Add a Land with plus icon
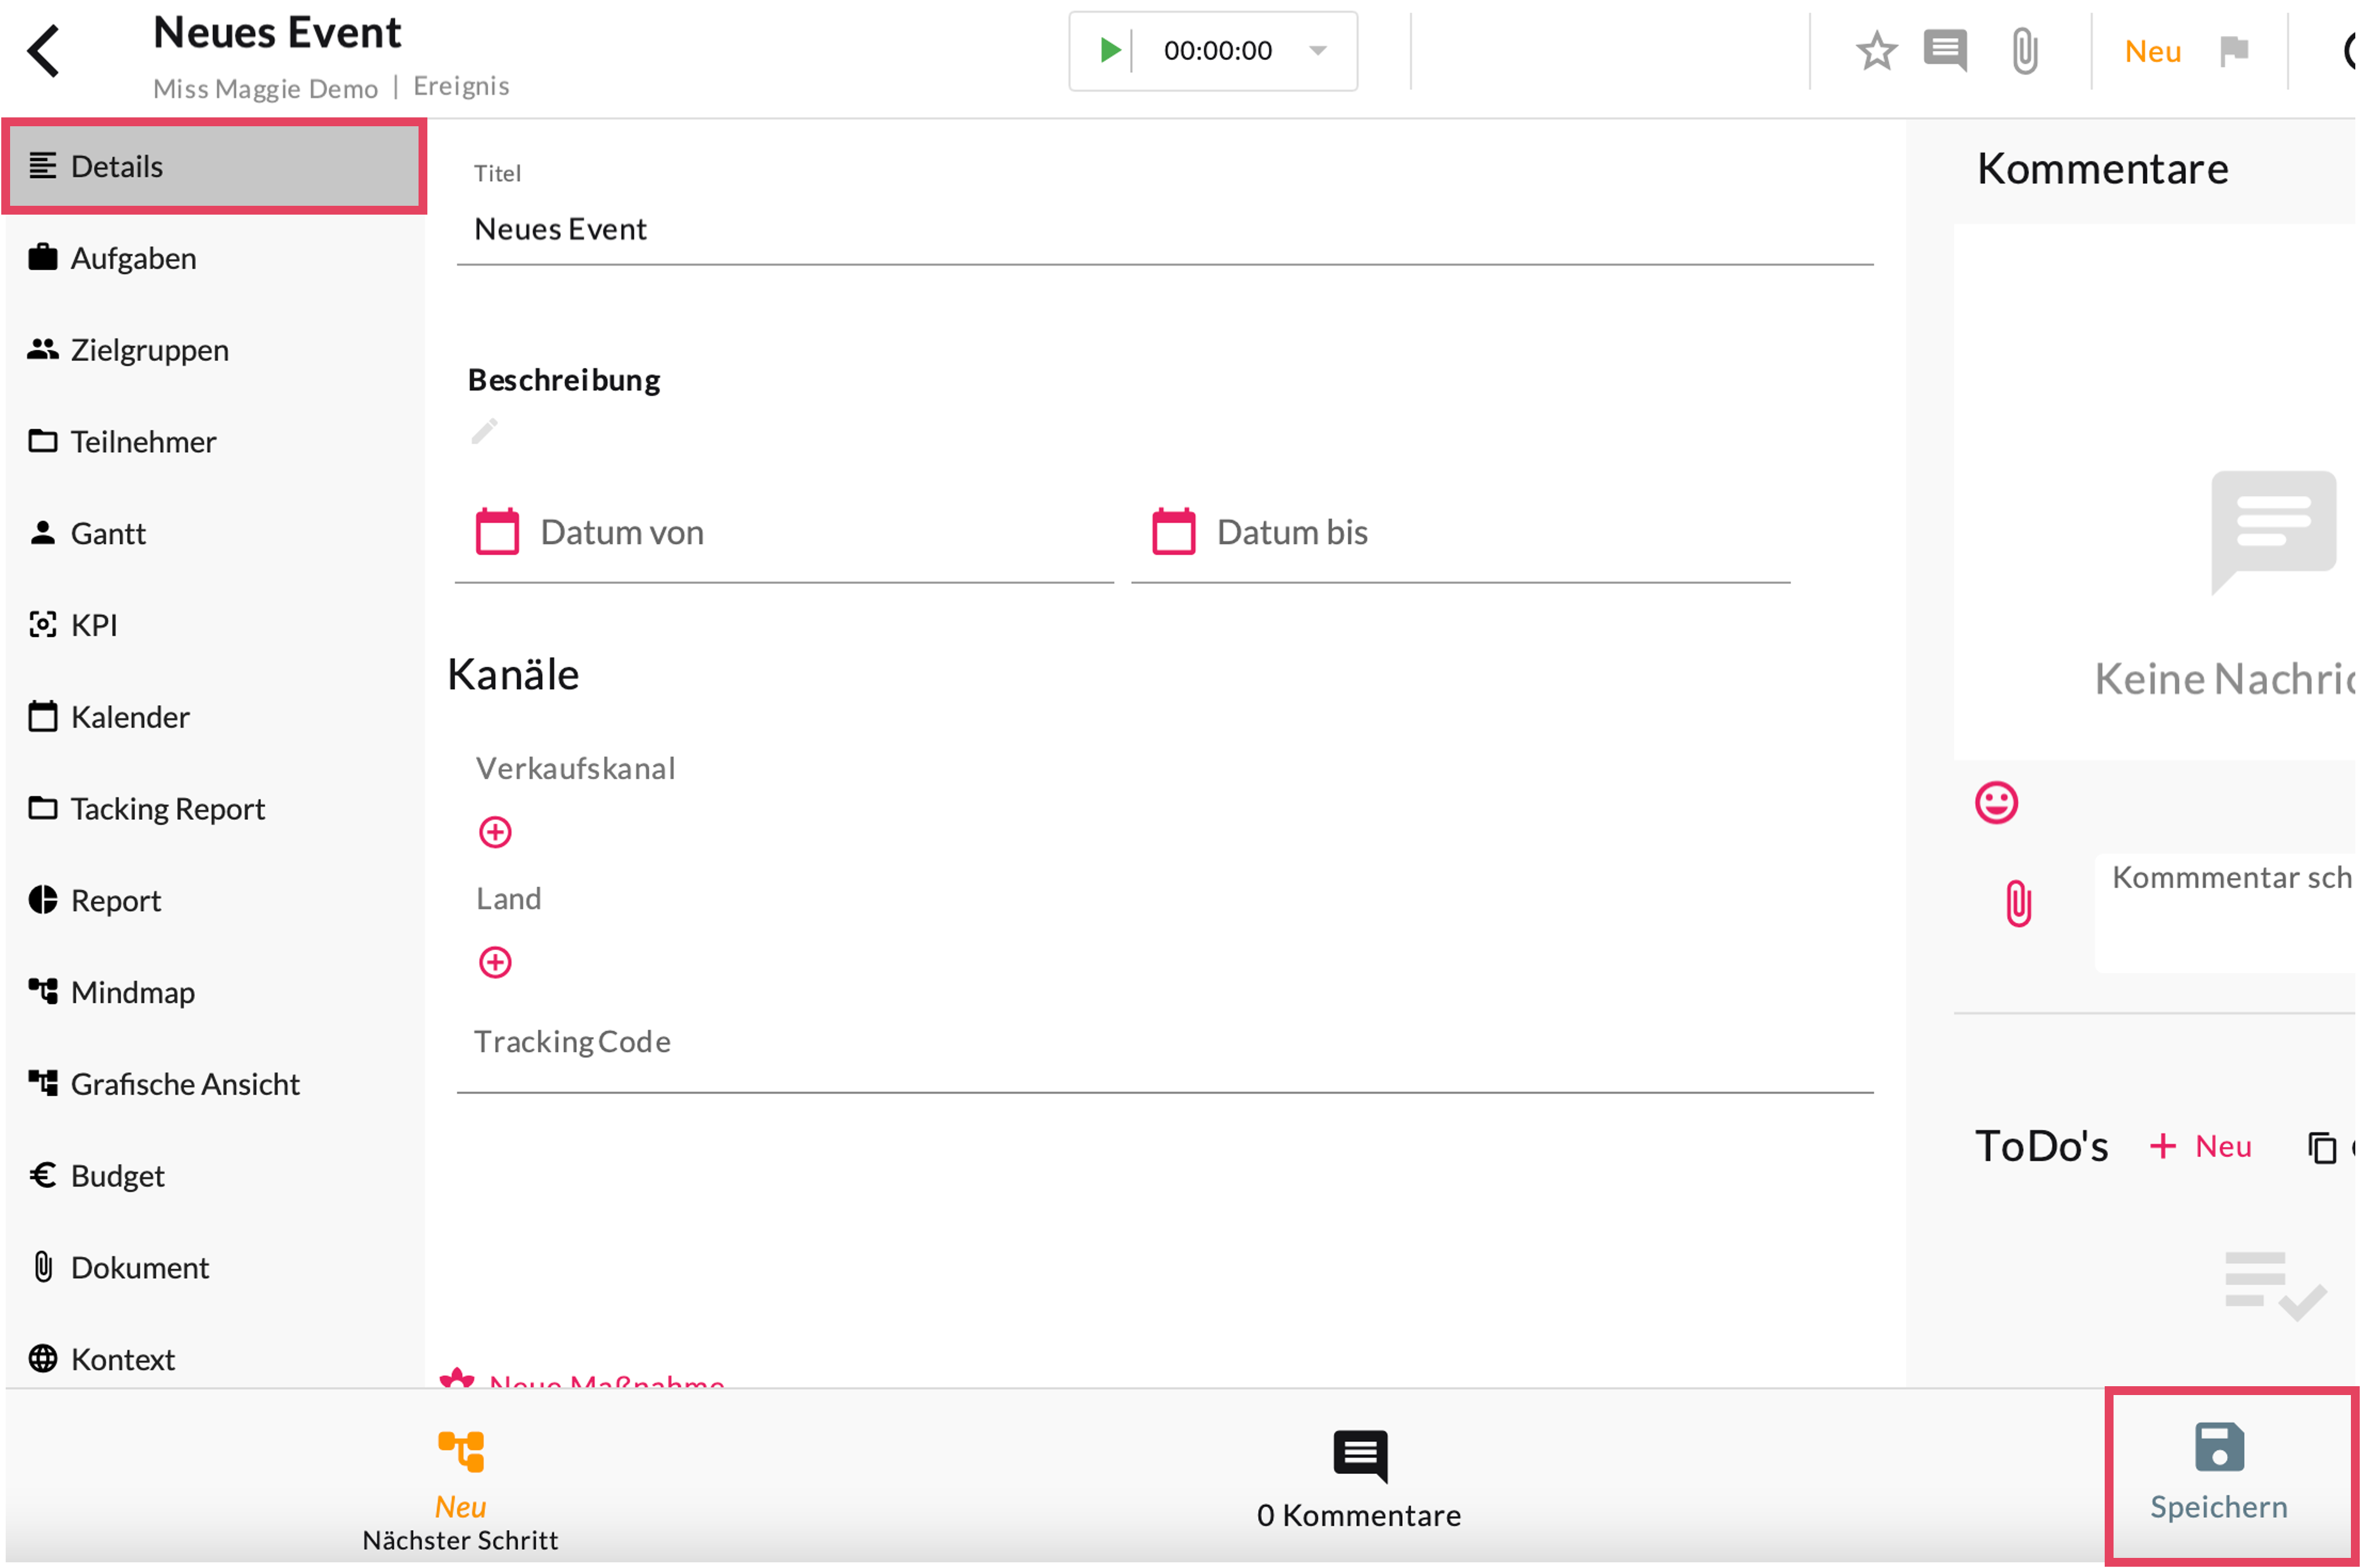 pos(495,962)
